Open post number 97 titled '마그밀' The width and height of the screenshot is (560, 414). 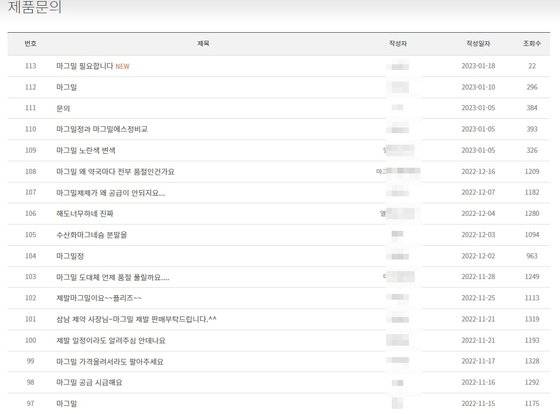click(x=66, y=404)
